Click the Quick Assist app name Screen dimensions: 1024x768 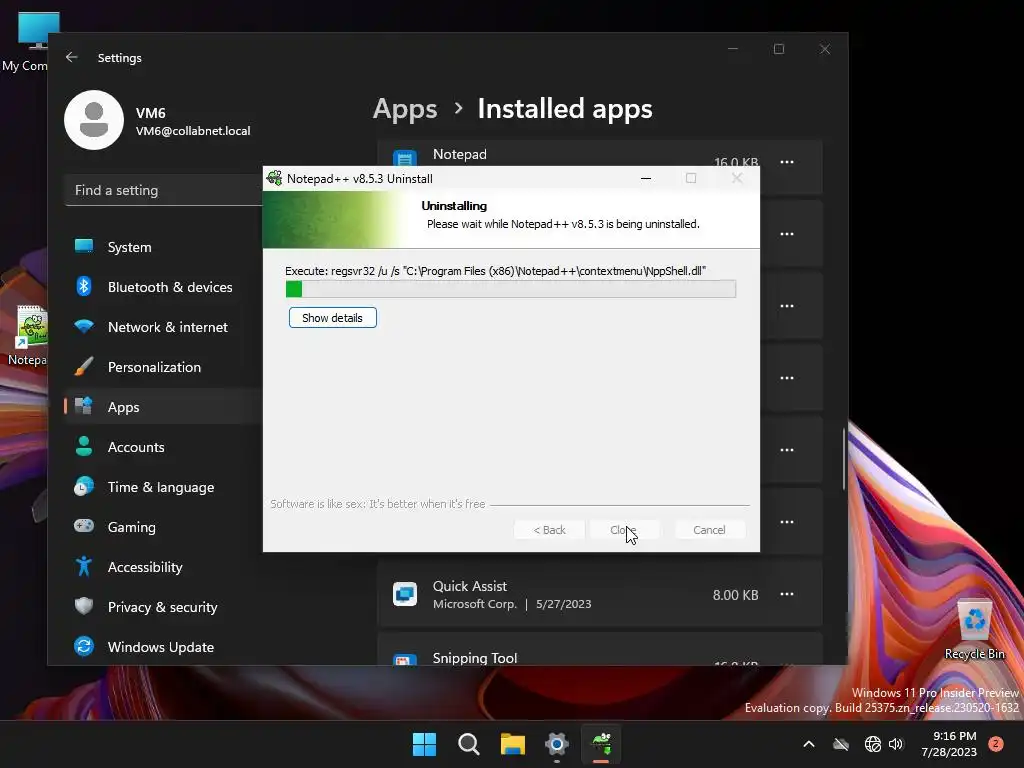(x=470, y=586)
